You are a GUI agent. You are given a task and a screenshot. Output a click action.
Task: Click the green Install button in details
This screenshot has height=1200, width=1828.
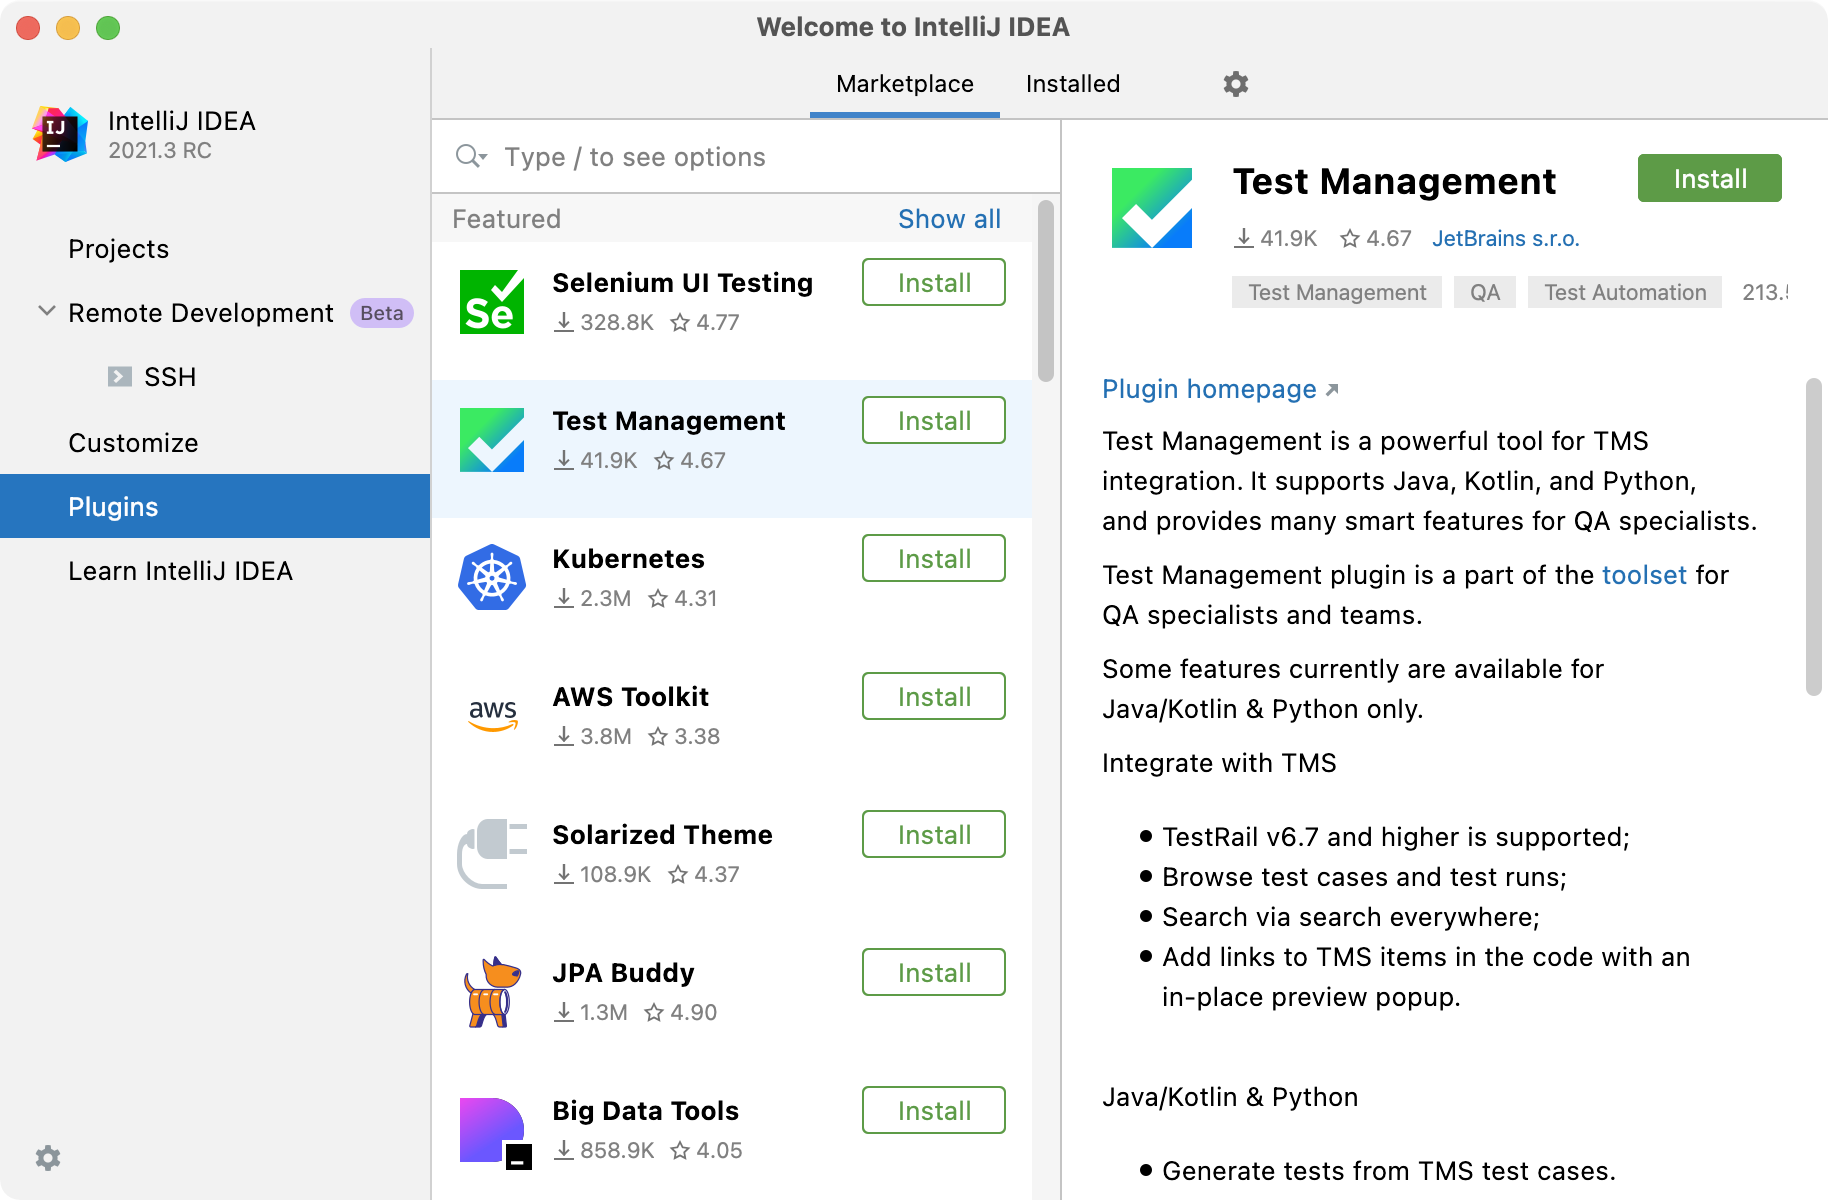(x=1710, y=179)
